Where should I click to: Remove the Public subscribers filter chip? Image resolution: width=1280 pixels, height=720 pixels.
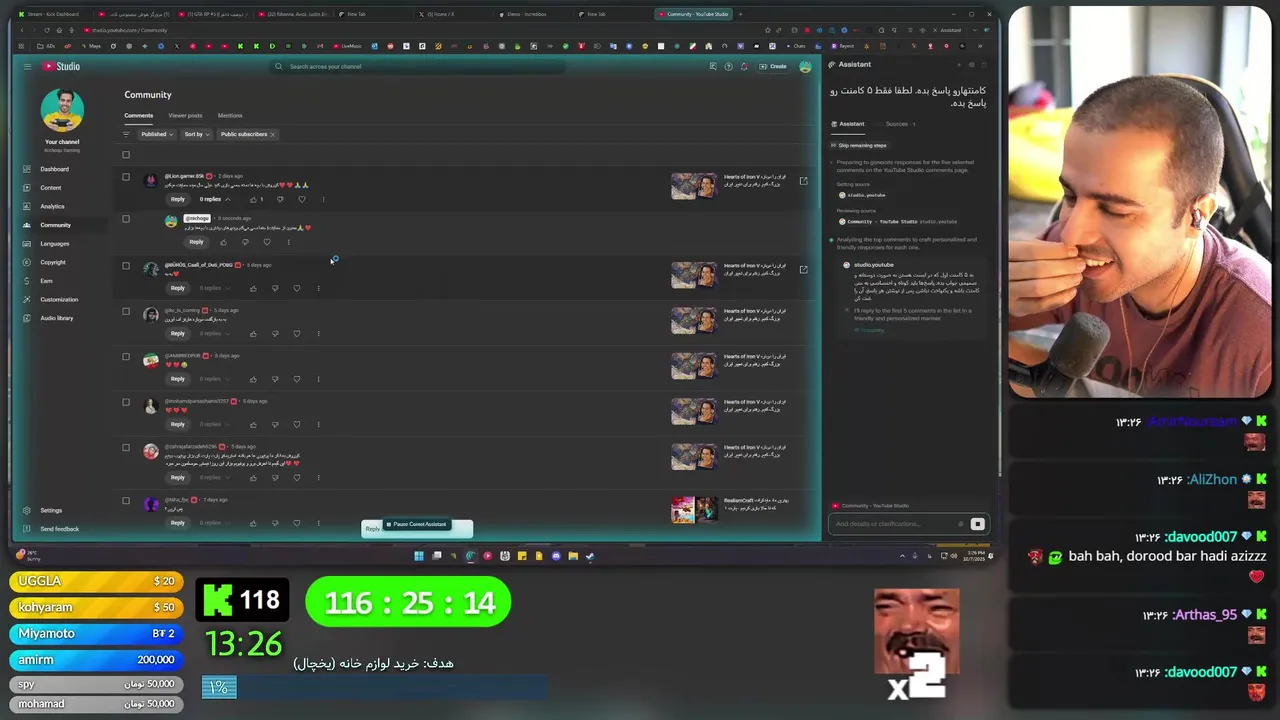pos(272,134)
